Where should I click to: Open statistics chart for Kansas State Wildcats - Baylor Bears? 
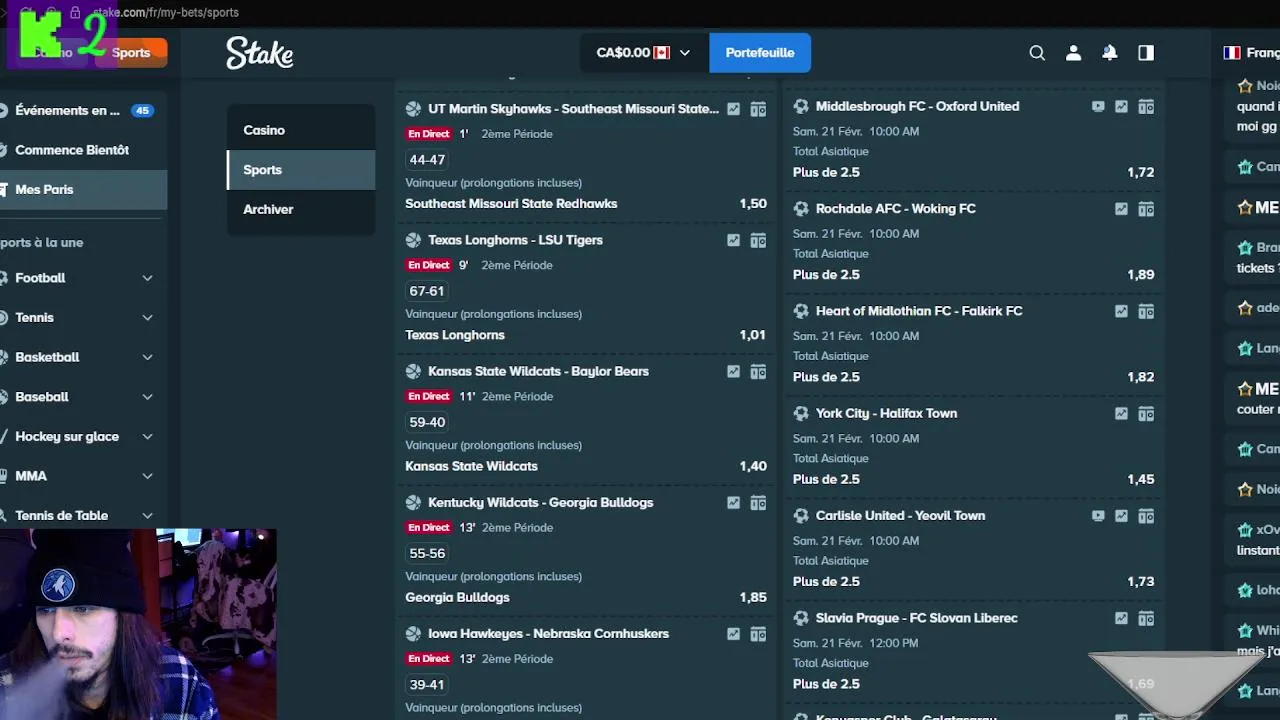(734, 371)
